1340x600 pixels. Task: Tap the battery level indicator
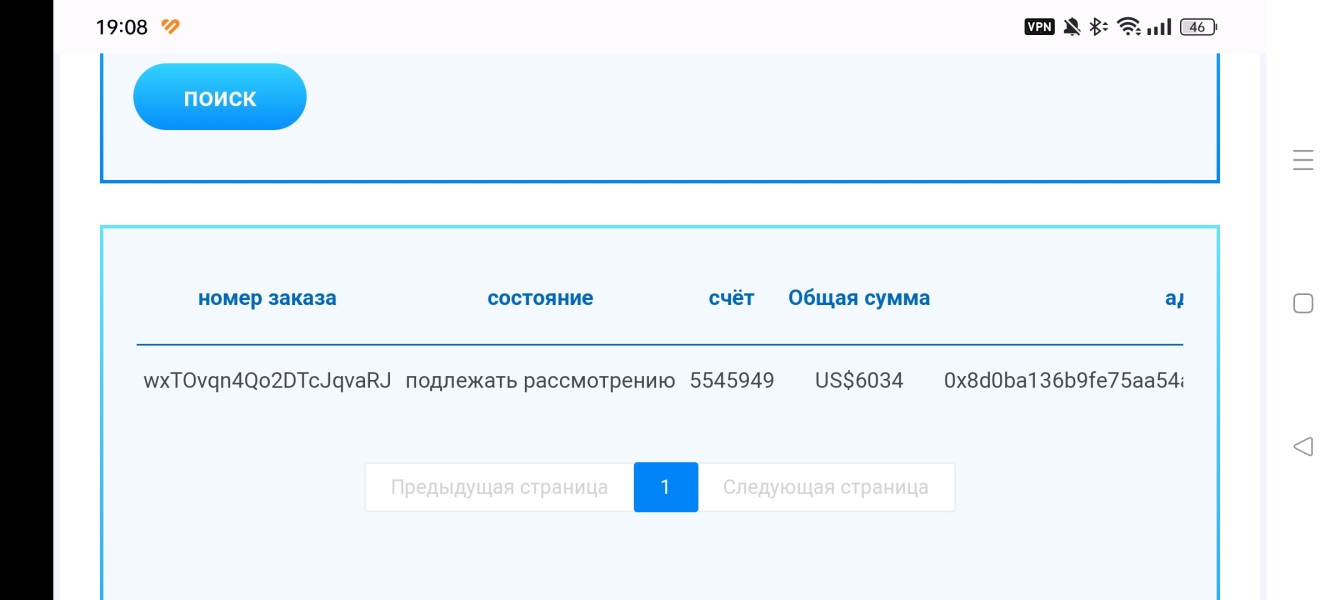pos(1198,27)
